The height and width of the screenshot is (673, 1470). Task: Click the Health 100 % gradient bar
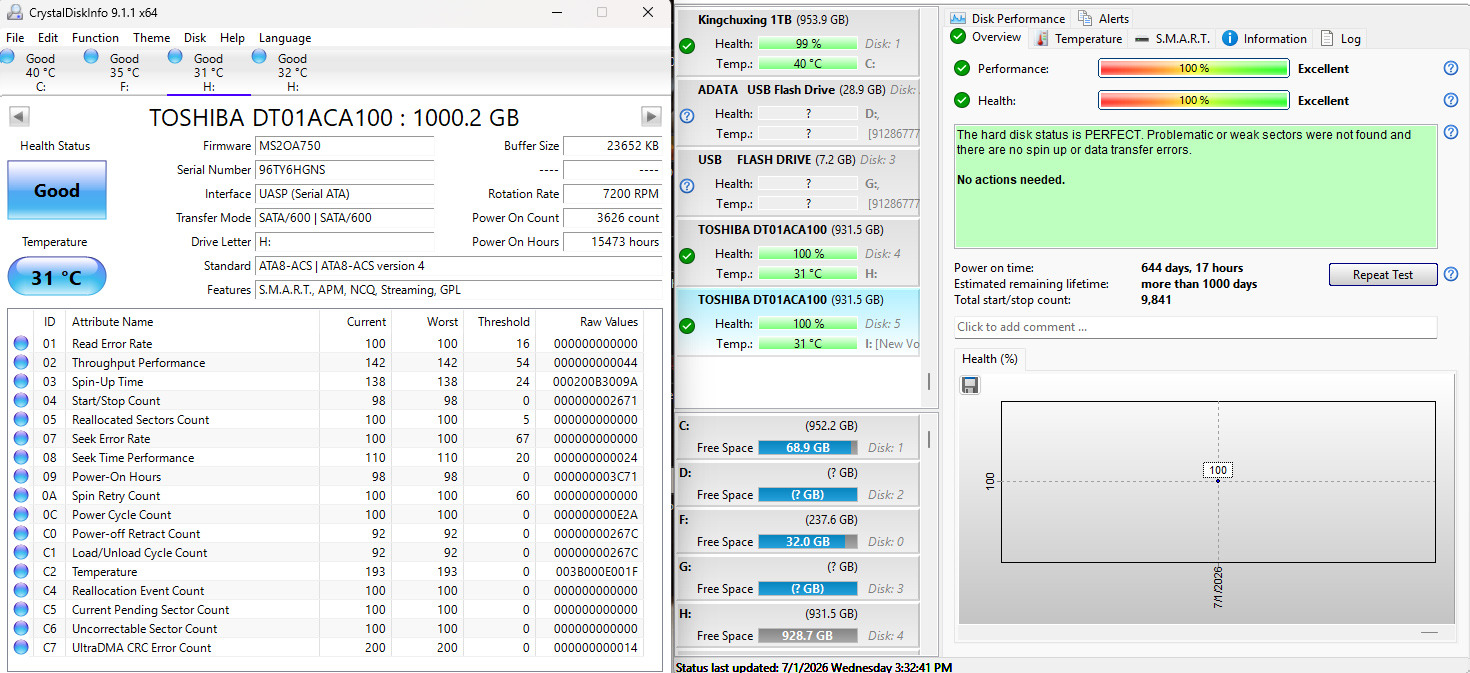click(x=1194, y=101)
